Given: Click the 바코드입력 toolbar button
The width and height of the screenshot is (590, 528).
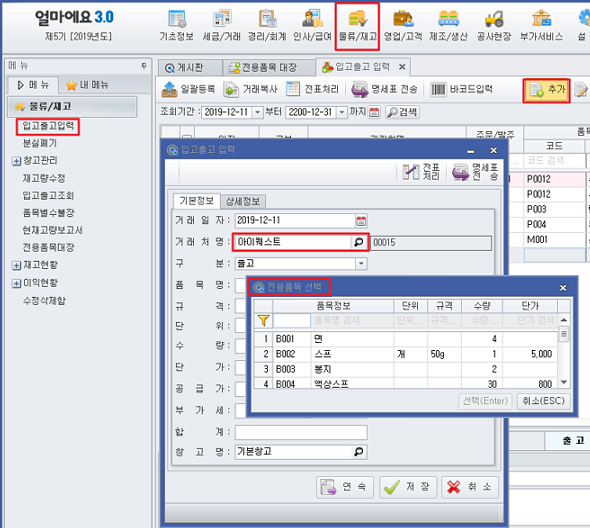Looking at the screenshot, I should tap(461, 89).
